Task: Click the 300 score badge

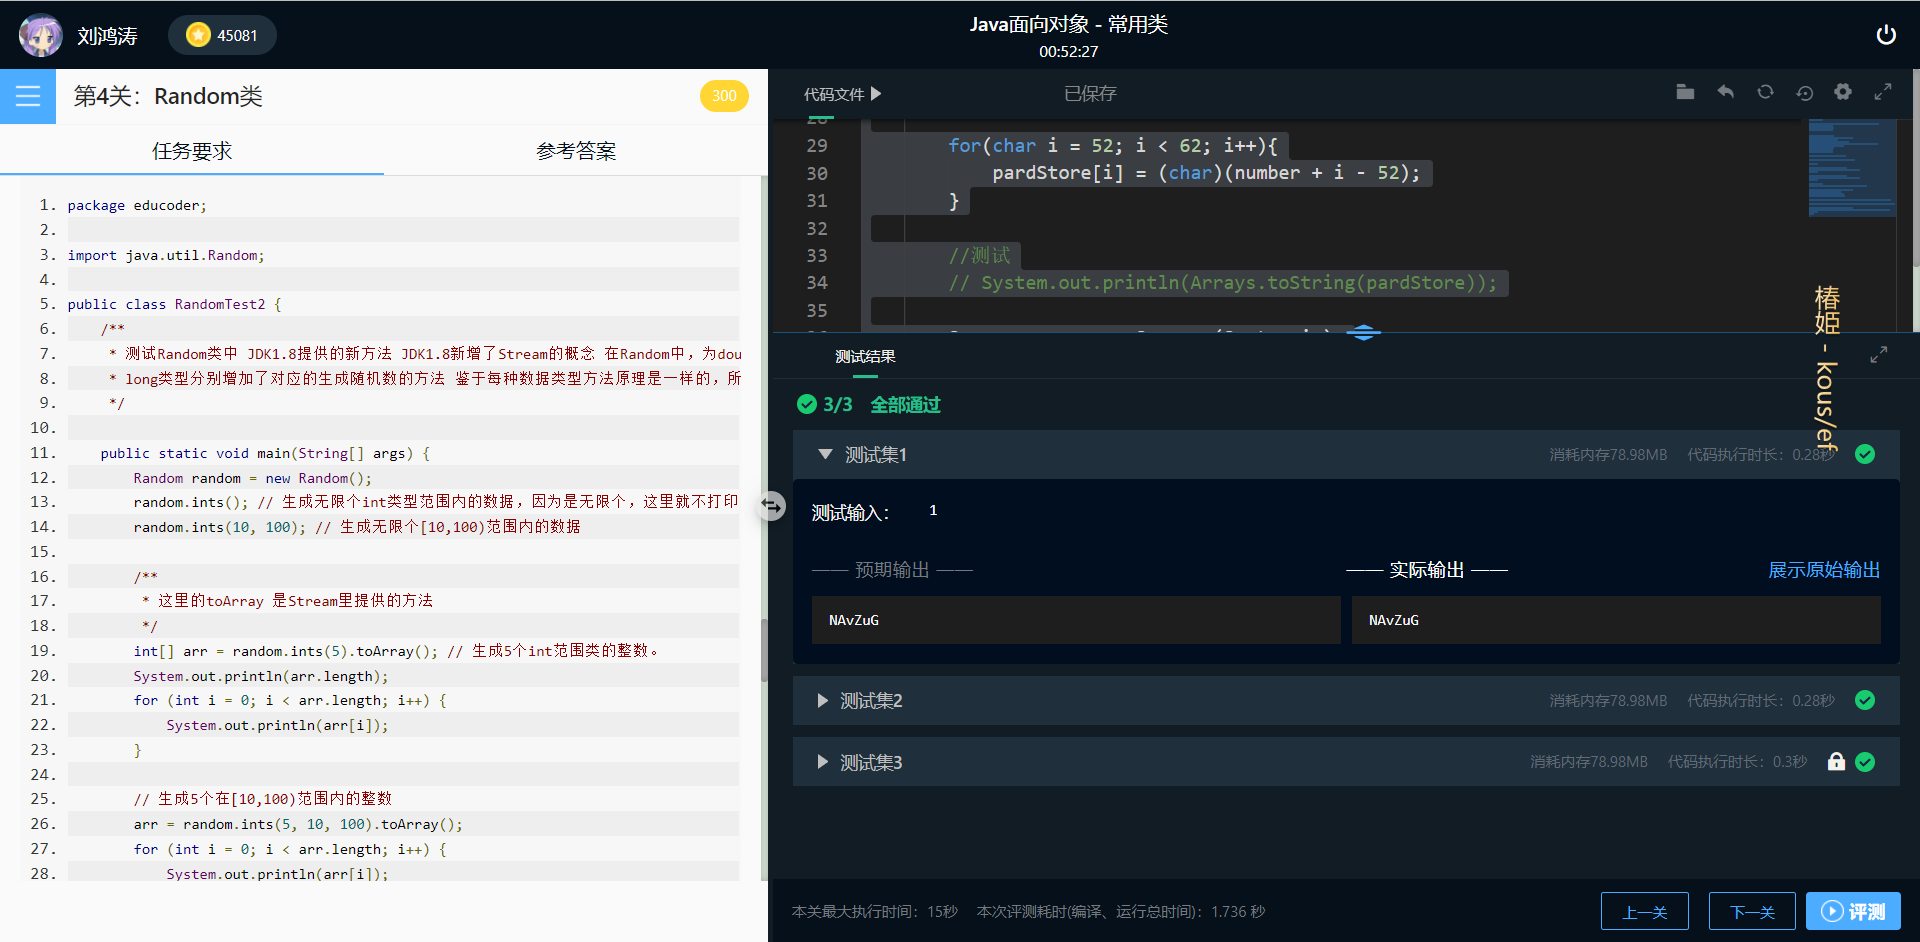Action: pyautogui.click(x=724, y=96)
